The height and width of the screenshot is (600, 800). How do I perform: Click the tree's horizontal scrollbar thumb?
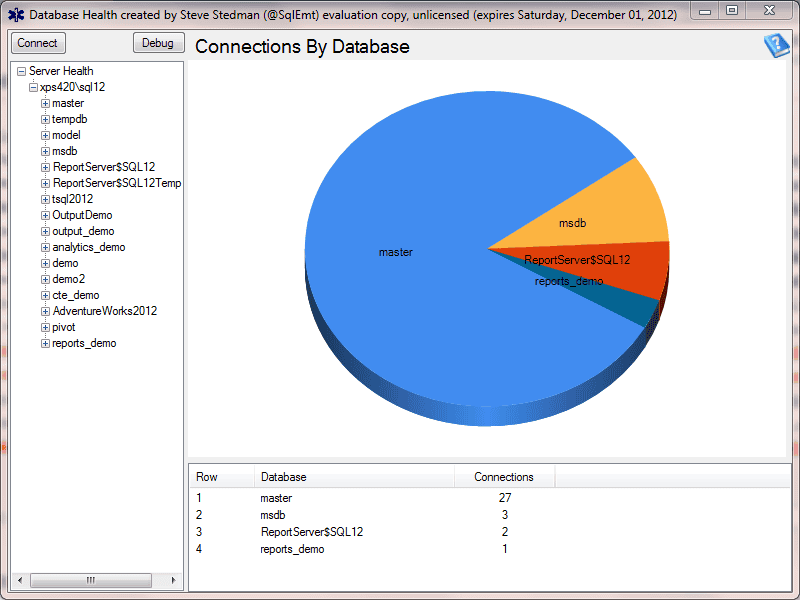(x=91, y=580)
